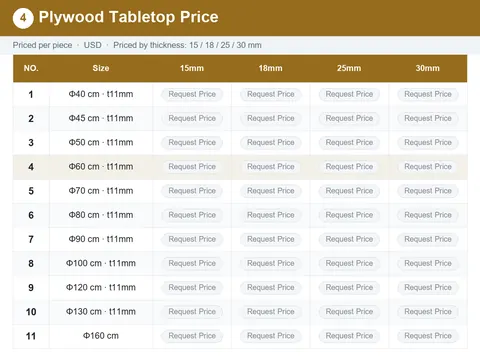This screenshot has height=361, width=480.
Task: Request price for Φ80 cm in 30mm
Action: click(428, 215)
